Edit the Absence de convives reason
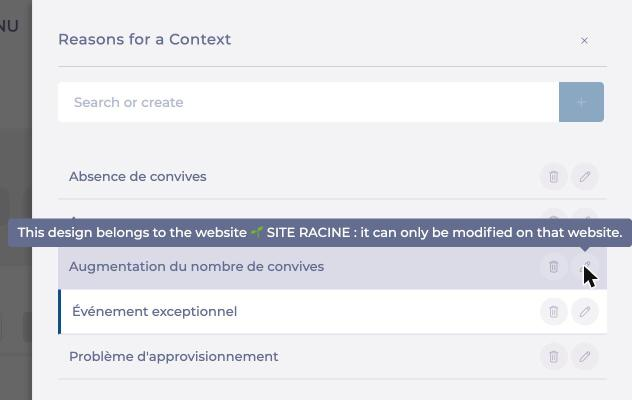The width and height of the screenshot is (632, 400). (x=585, y=177)
